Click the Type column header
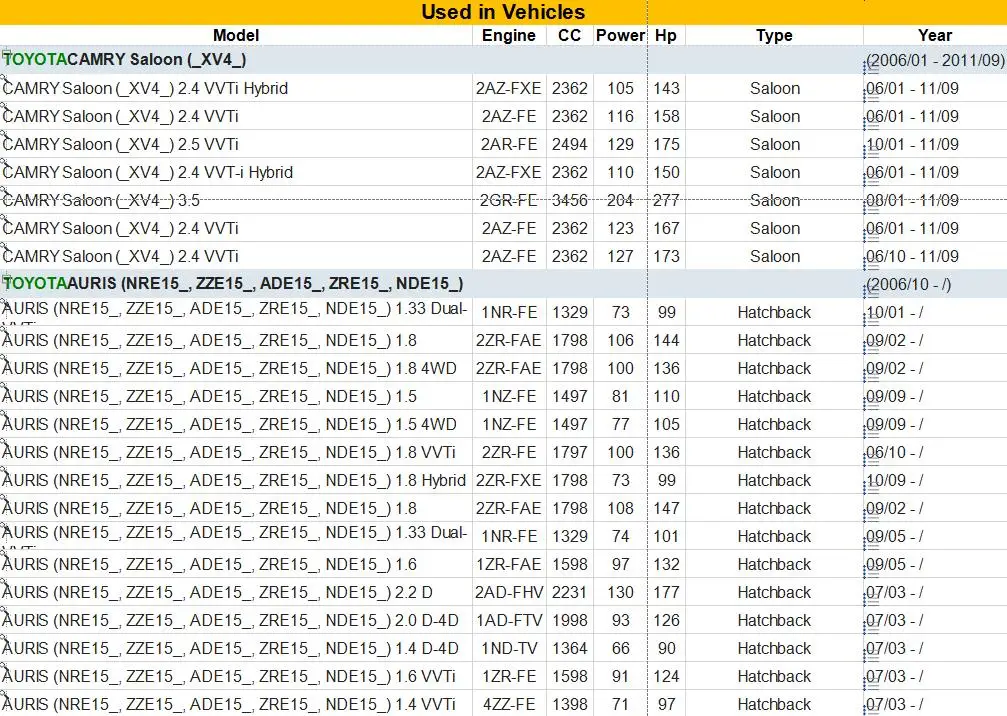 pyautogui.click(x=774, y=35)
